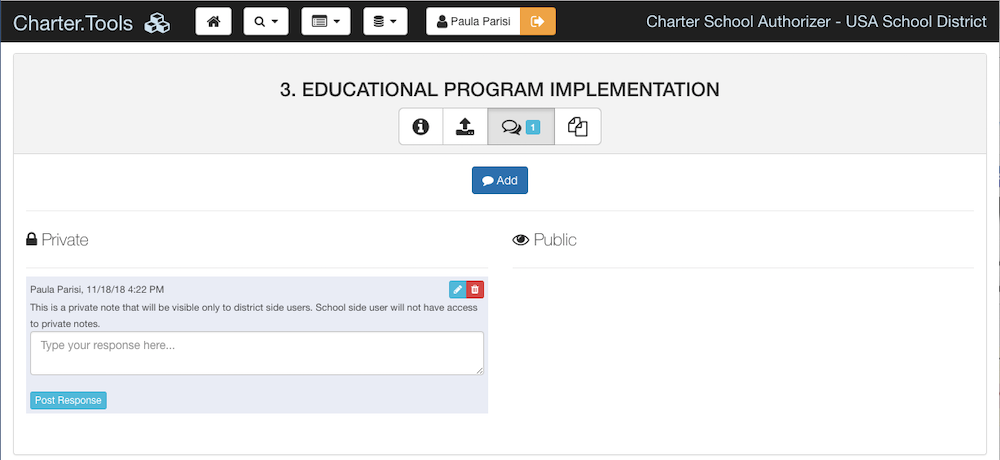This screenshot has width=1000, height=460.
Task: Switch to the comments tab
Action: click(521, 126)
